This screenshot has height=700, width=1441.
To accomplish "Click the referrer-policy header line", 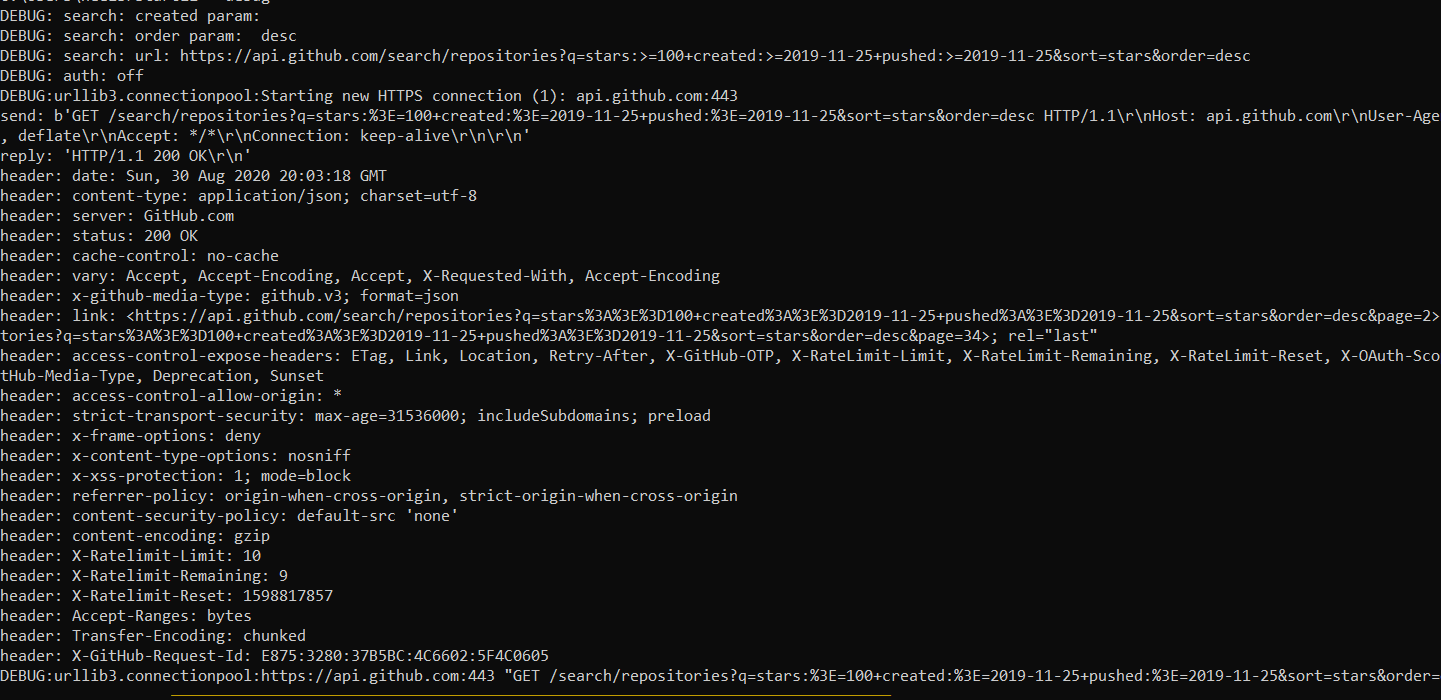I will point(369,496).
